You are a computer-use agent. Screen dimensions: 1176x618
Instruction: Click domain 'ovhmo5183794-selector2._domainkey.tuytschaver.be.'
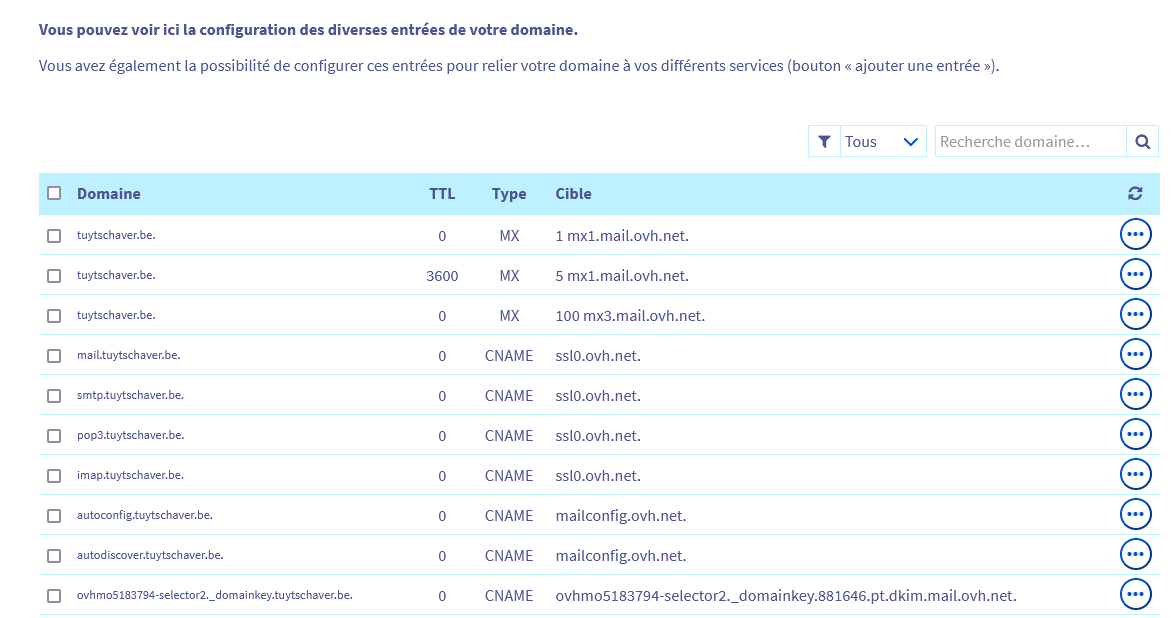pos(214,596)
